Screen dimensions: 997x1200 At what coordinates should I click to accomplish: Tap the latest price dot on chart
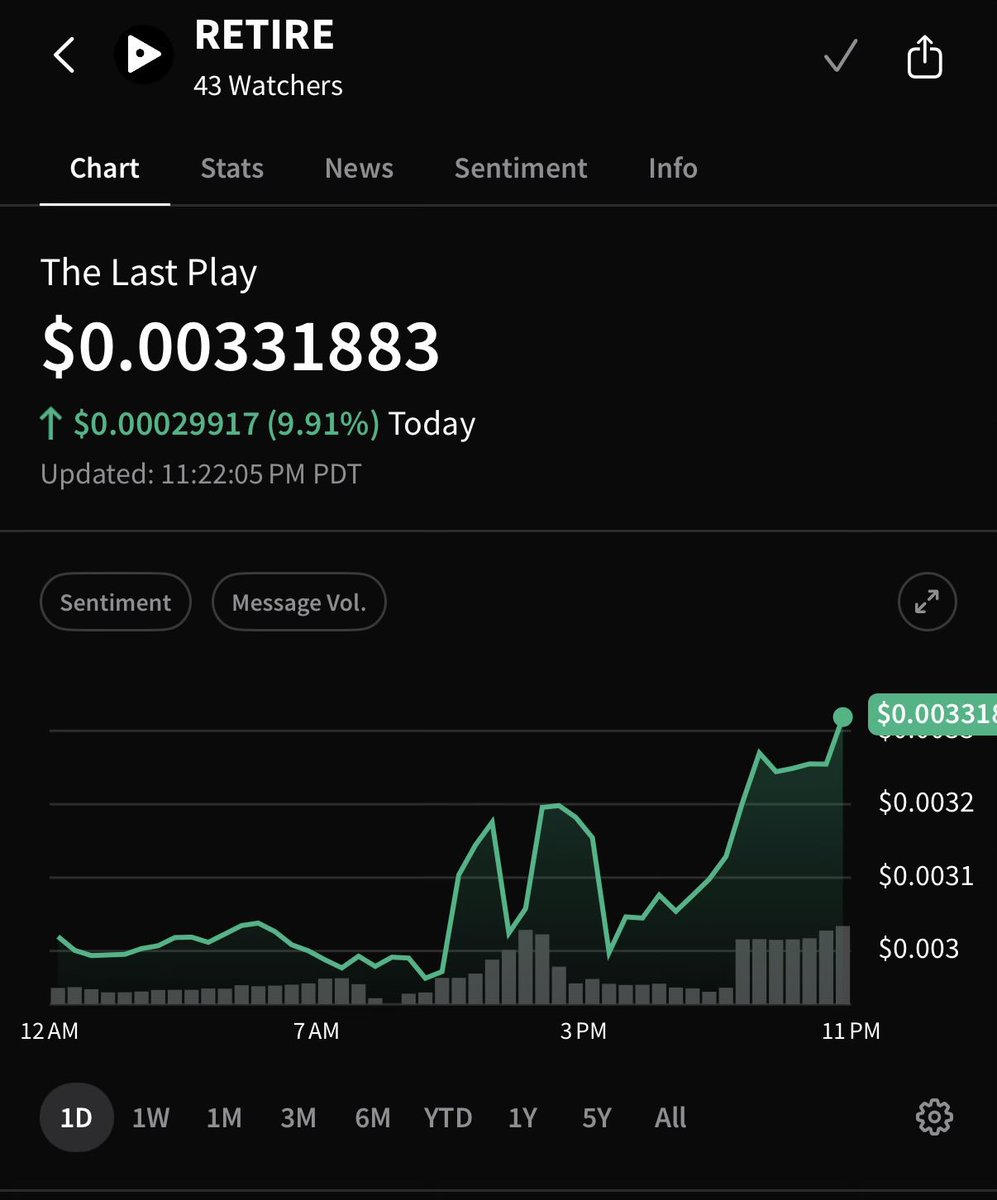point(843,716)
